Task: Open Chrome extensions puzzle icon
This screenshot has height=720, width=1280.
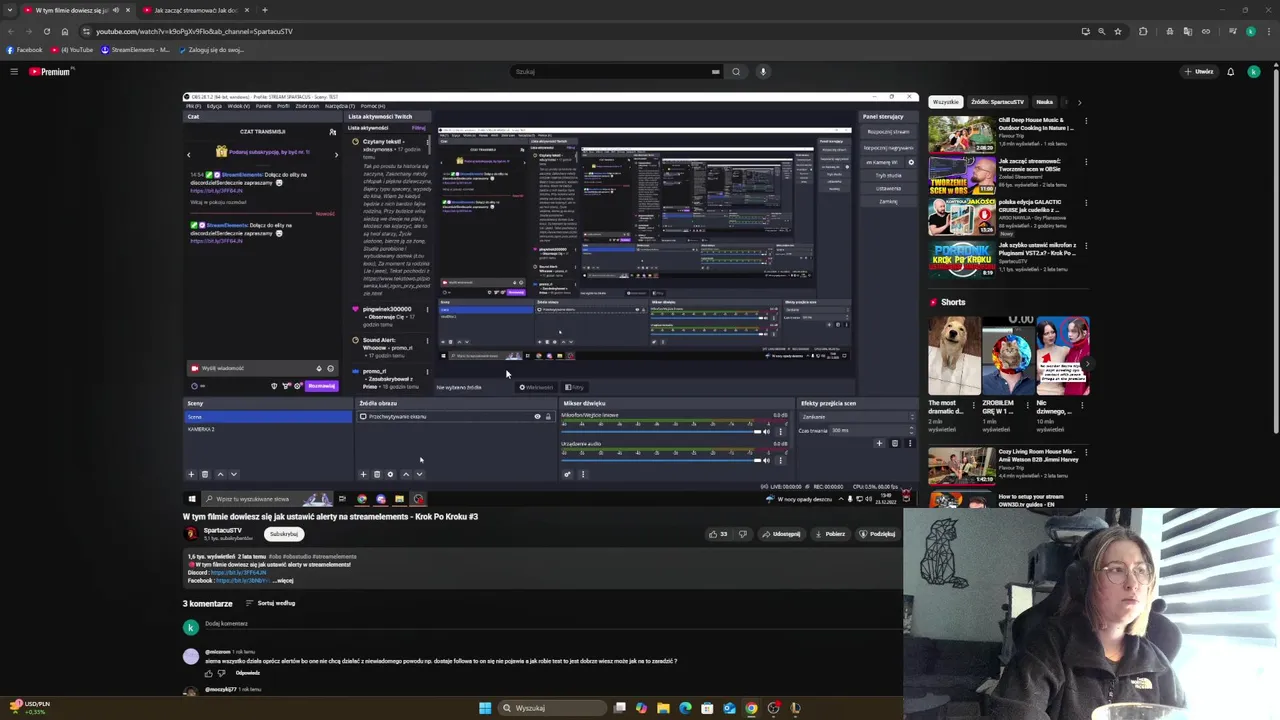Action: click(1143, 31)
